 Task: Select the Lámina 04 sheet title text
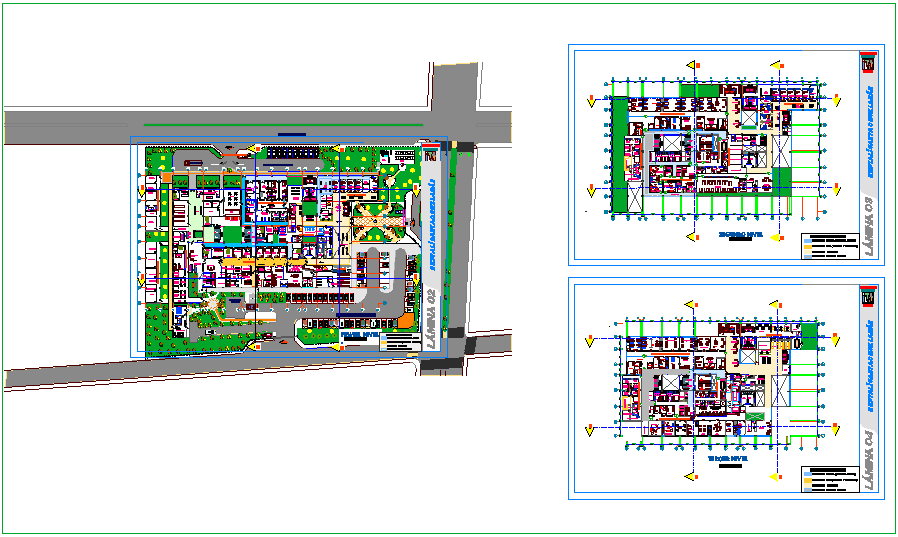(867, 460)
